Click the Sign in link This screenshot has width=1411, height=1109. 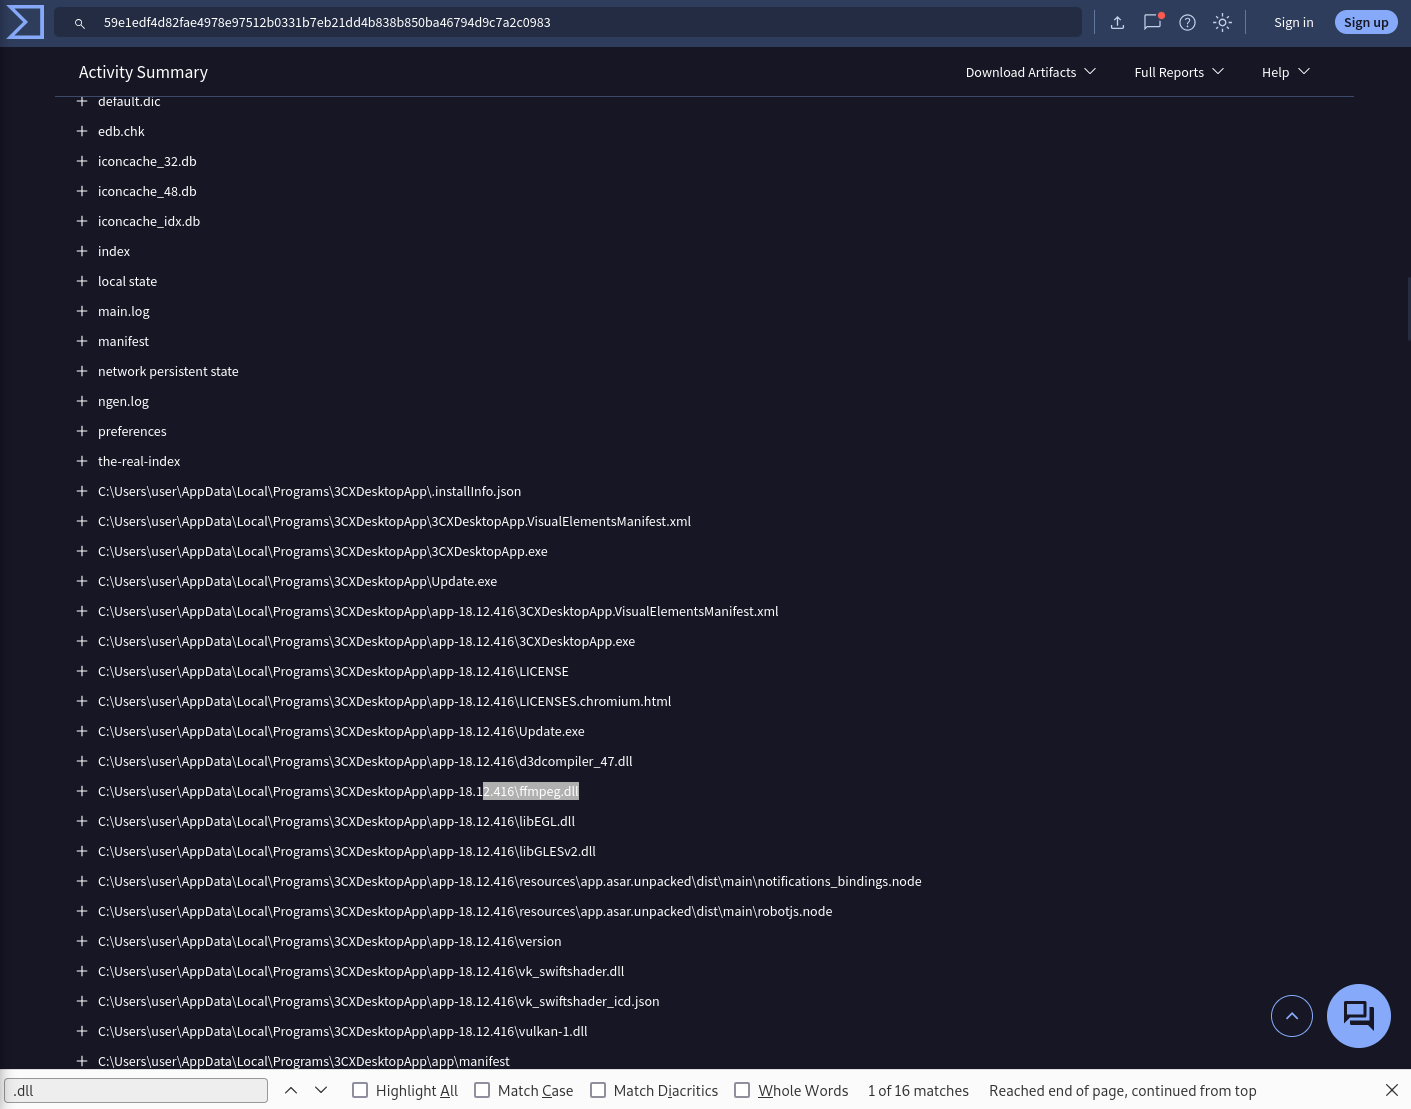[1293, 22]
